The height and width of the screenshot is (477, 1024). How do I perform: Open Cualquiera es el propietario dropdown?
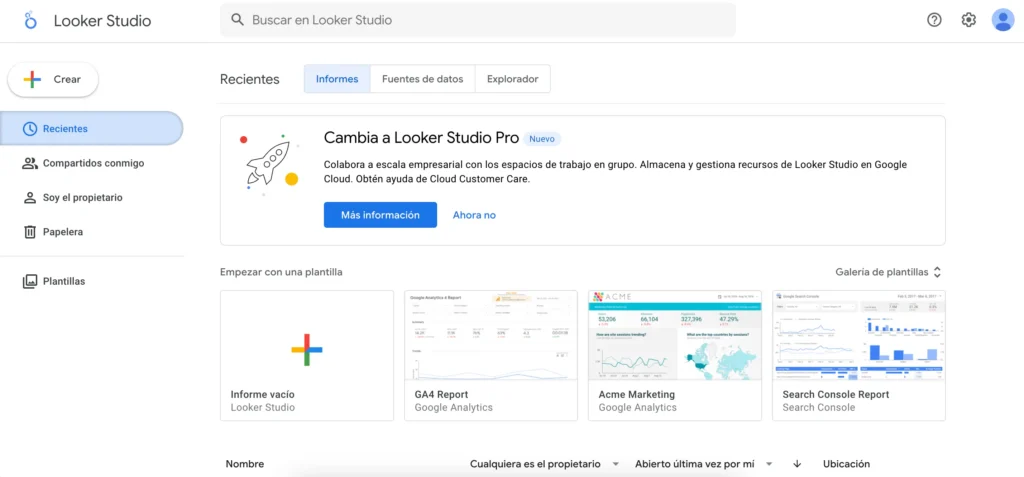(x=545, y=464)
